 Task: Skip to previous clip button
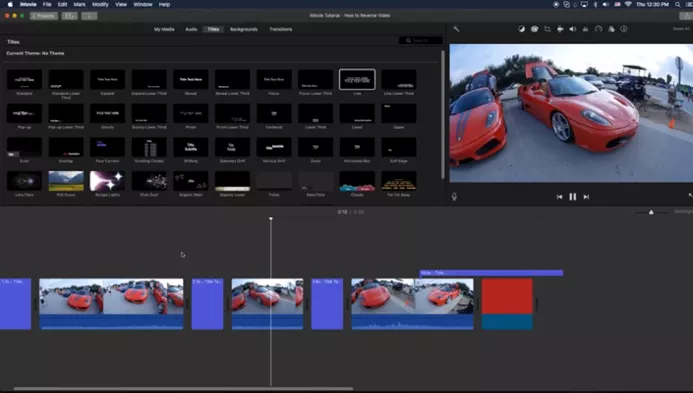[560, 197]
